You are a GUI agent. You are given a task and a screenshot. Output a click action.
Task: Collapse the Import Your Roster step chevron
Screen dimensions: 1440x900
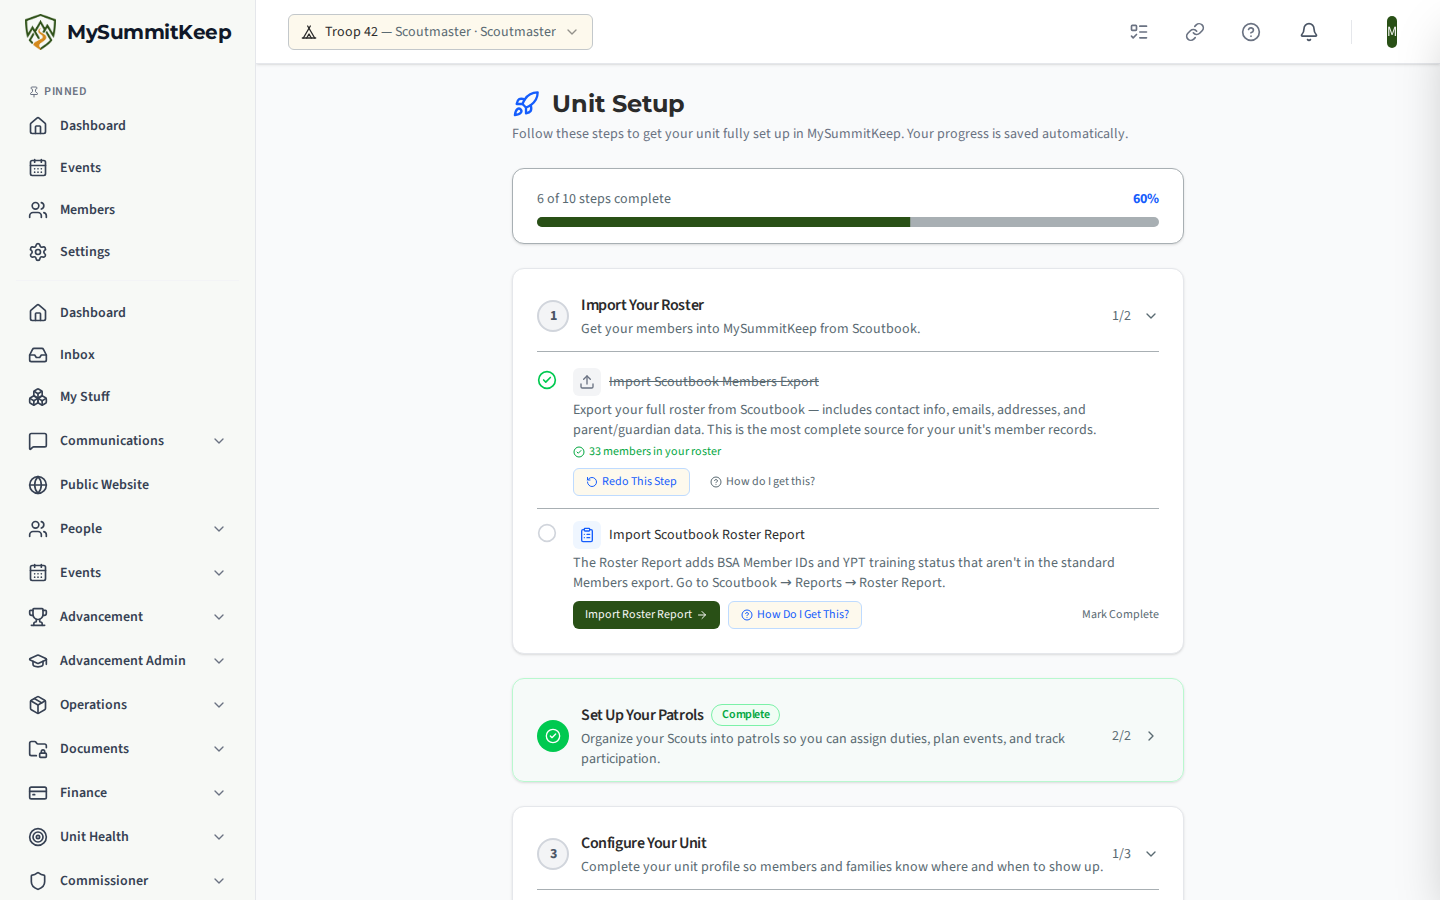(x=1151, y=316)
